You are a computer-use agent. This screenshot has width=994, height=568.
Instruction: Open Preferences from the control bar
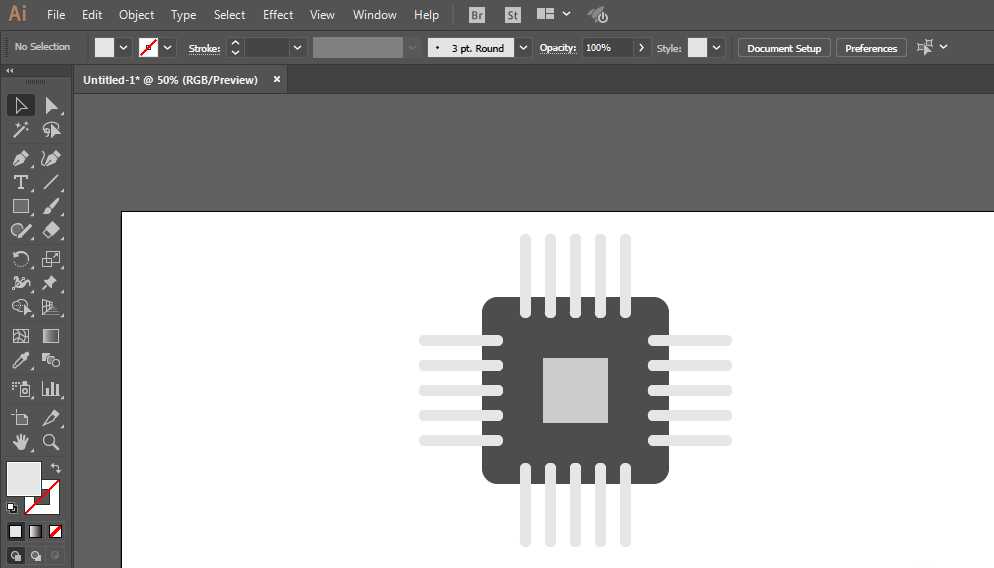pyautogui.click(x=870, y=48)
